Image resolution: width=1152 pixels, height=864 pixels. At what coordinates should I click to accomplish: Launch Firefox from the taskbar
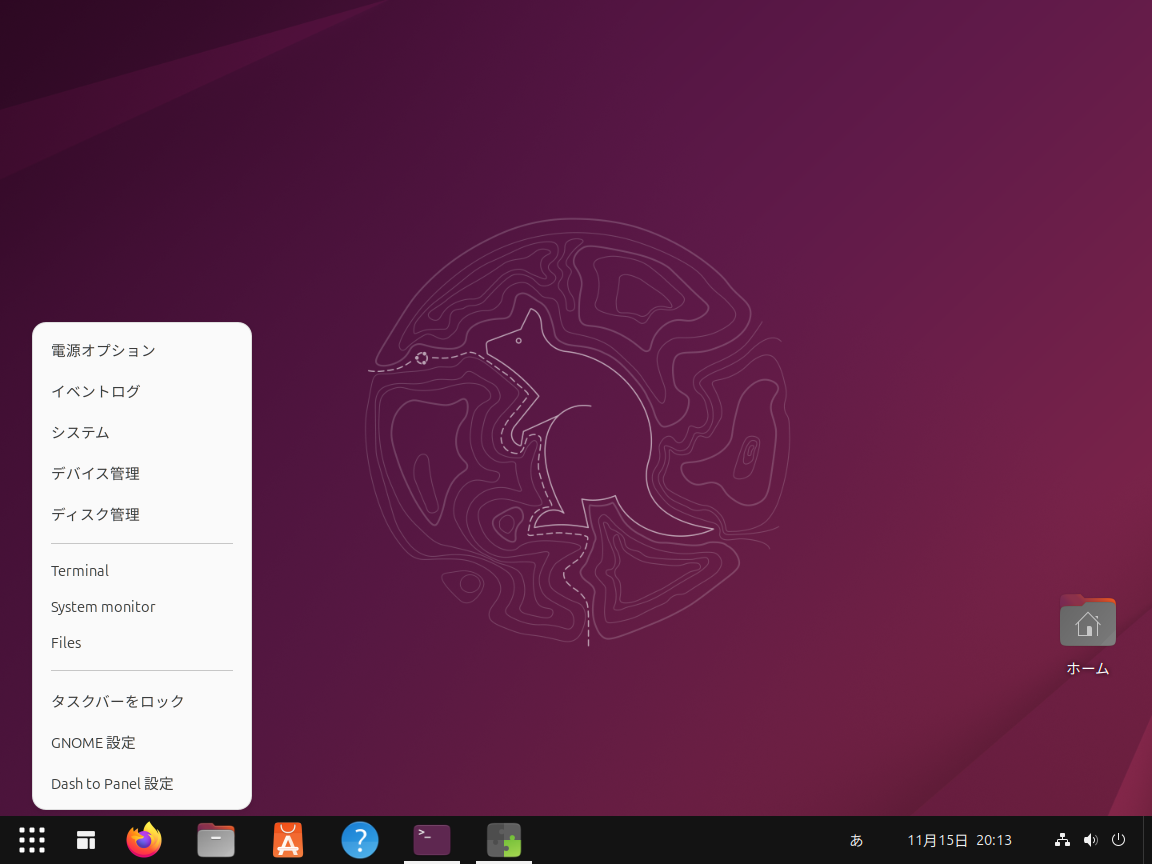(144, 840)
